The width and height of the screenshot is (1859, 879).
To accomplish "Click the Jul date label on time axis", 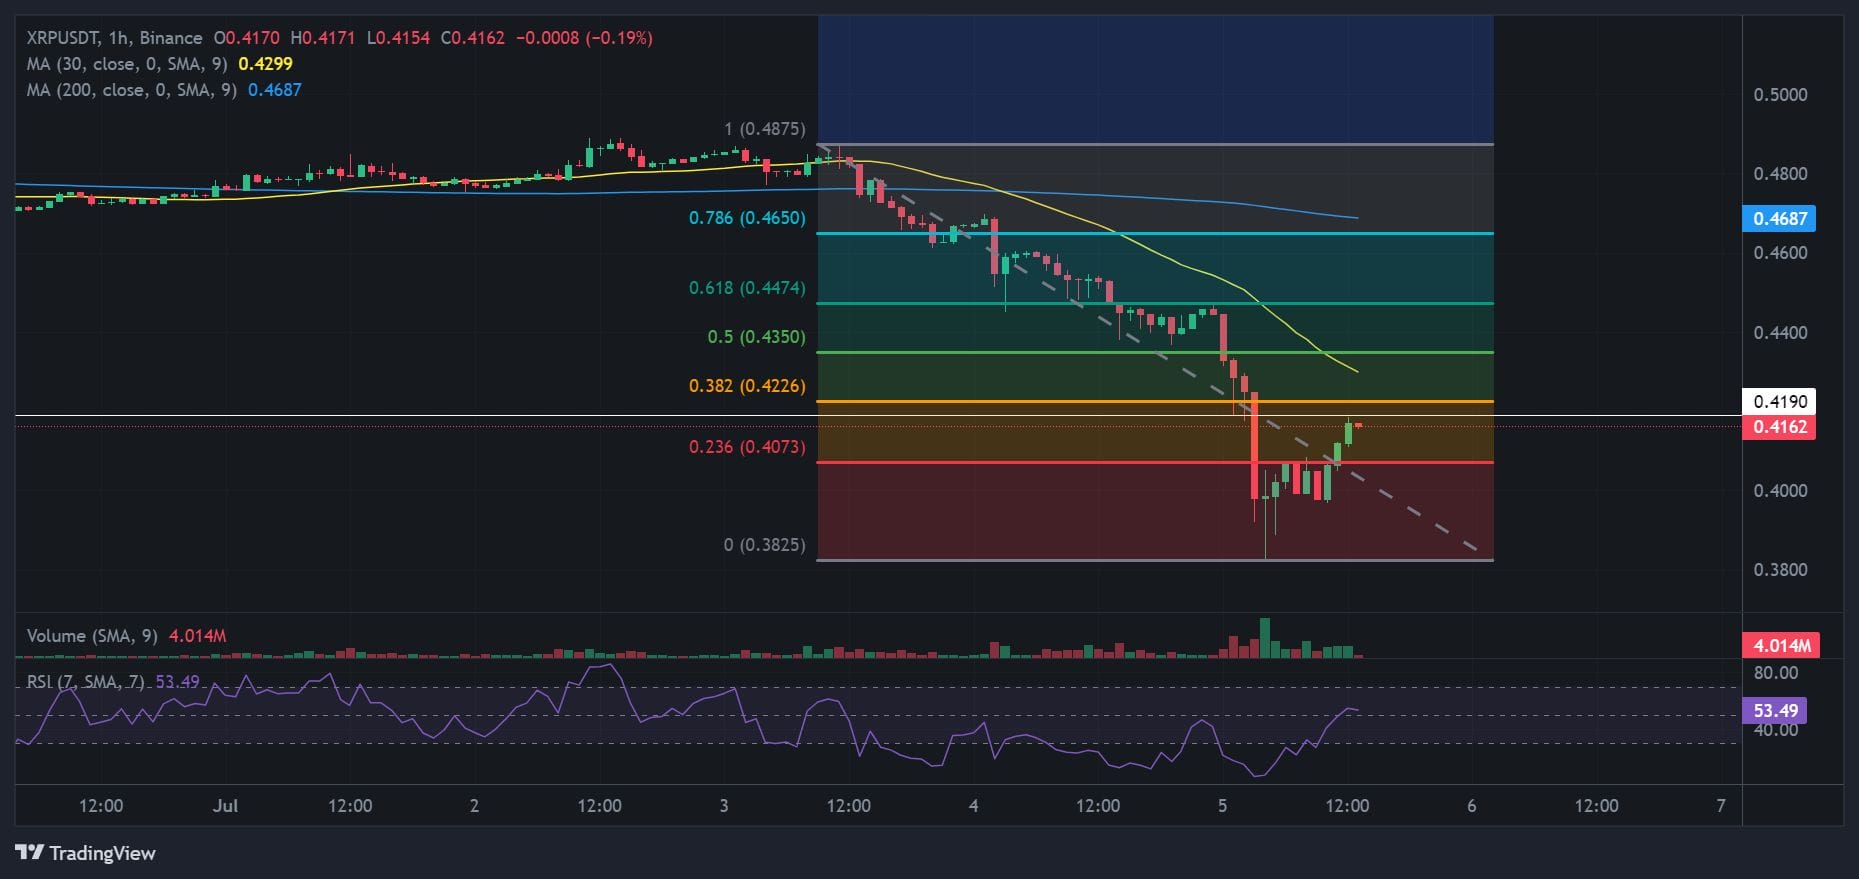I will pyautogui.click(x=225, y=806).
